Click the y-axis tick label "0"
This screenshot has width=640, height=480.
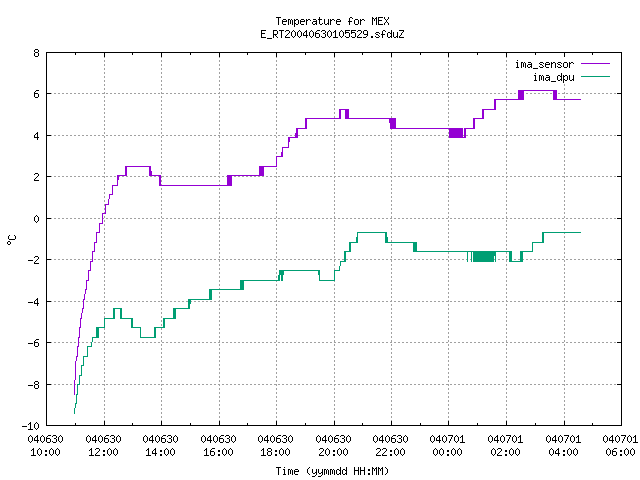click(x=37, y=219)
